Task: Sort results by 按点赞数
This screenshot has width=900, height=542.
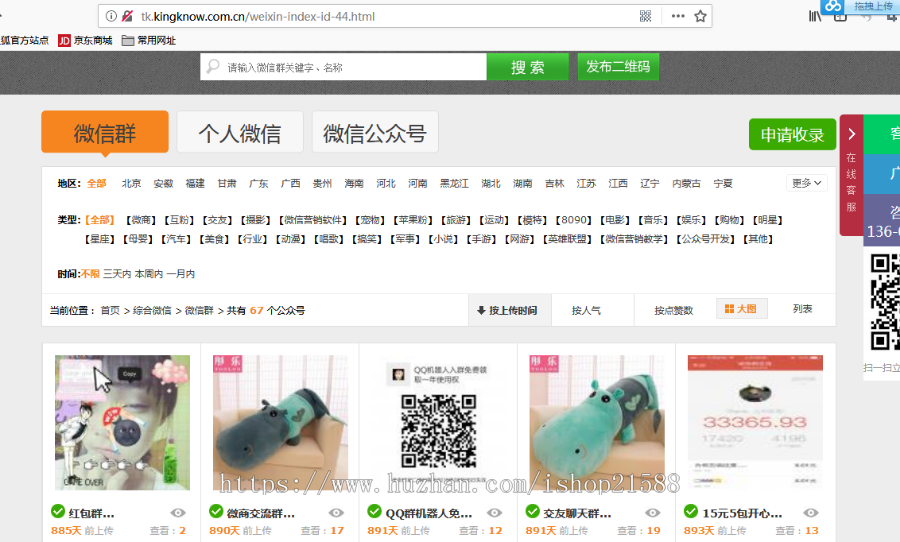Action: pos(674,310)
